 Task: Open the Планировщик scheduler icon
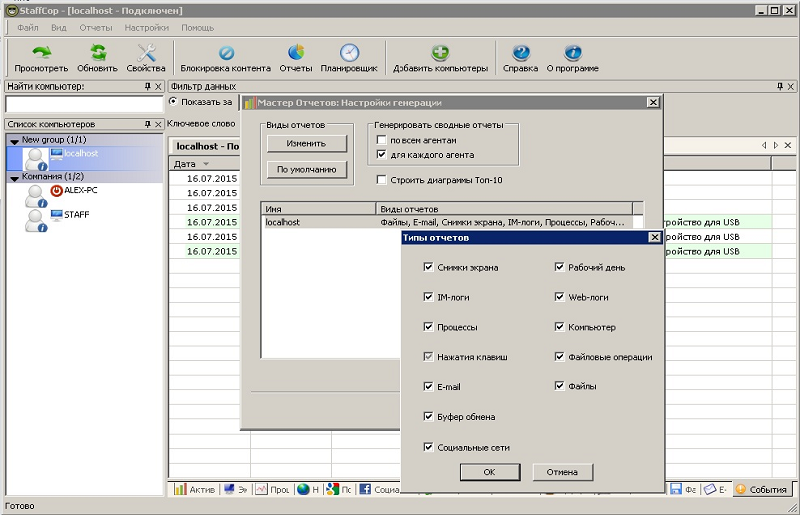click(349, 53)
